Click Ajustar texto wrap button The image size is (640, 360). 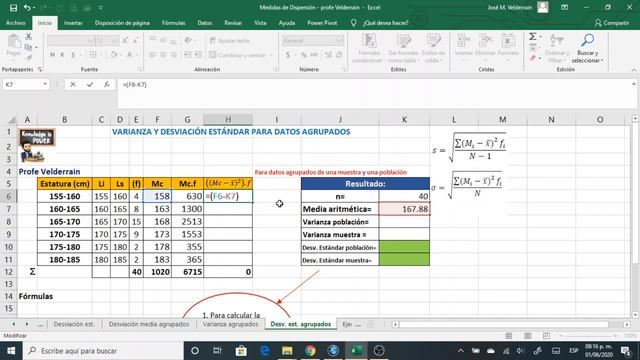[x=229, y=40]
